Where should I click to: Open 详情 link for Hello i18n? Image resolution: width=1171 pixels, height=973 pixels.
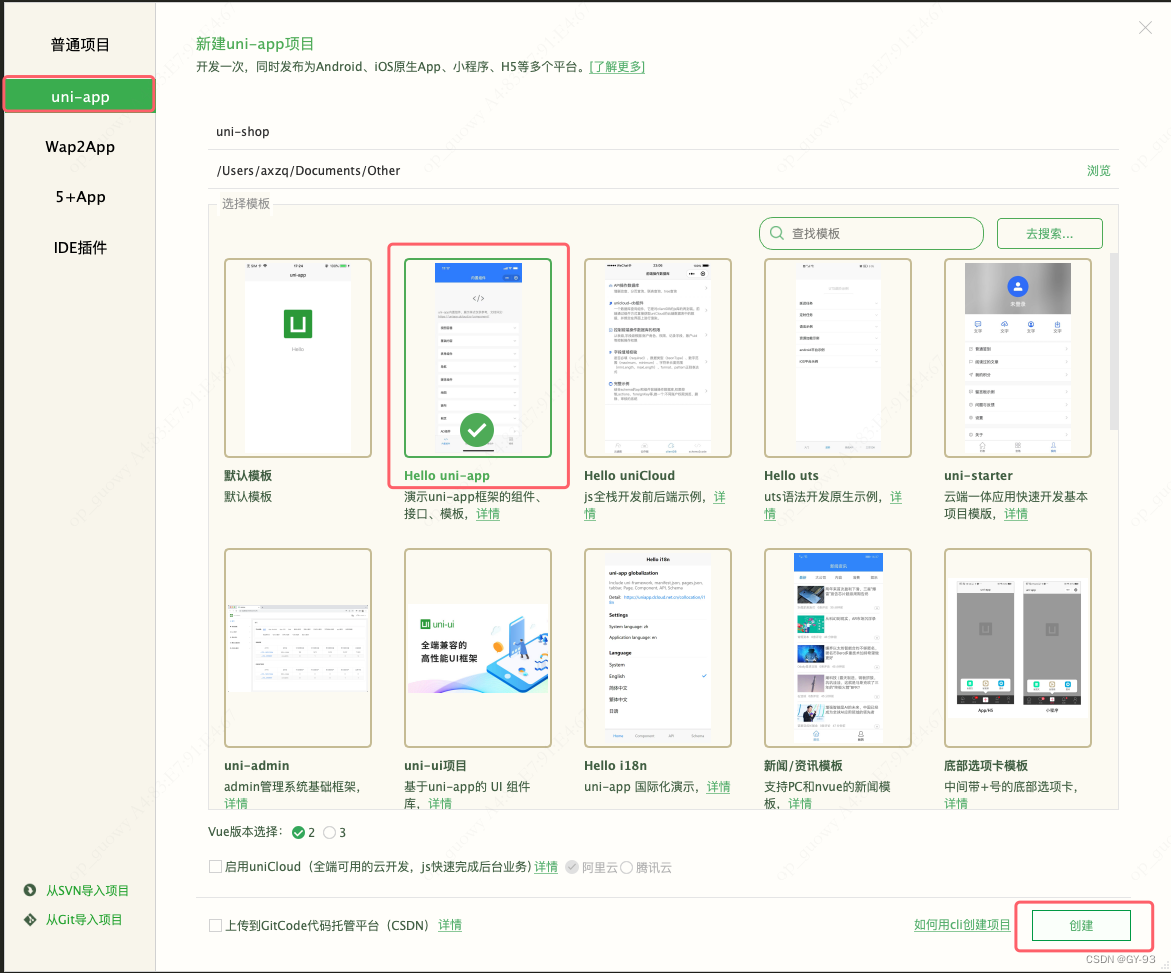718,786
